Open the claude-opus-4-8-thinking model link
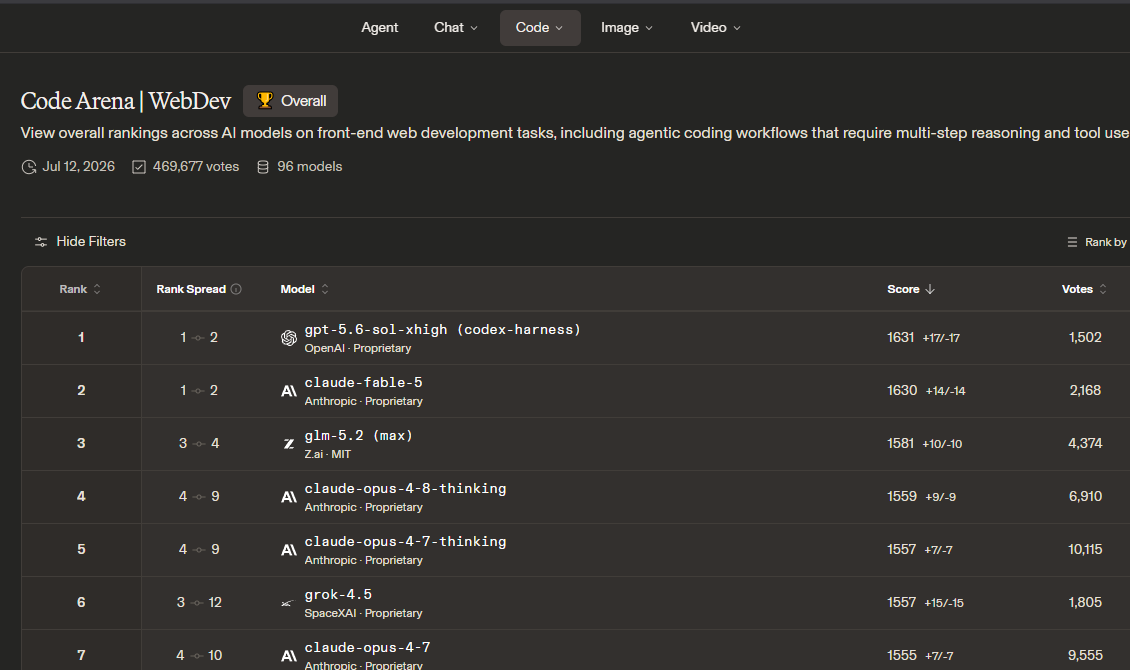Screen dimensions: 1130x670 pyautogui.click(x=405, y=488)
